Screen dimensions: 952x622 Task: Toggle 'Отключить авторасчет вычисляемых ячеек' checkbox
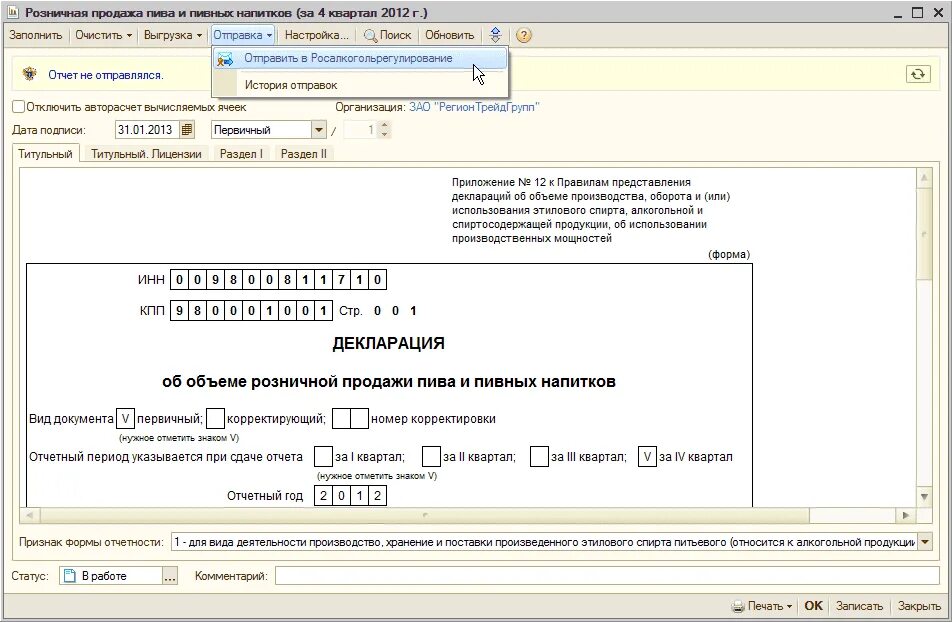18,107
